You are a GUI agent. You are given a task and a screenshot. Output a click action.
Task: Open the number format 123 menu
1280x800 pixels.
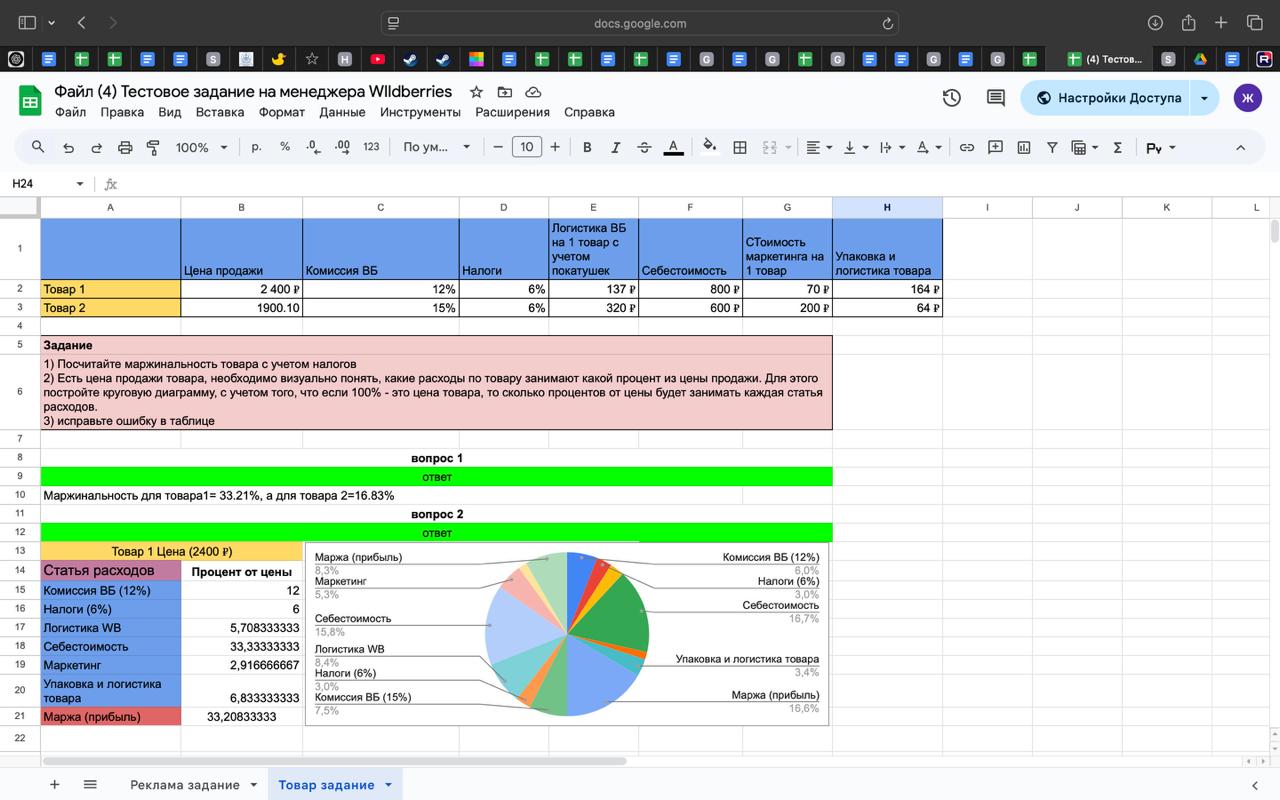(x=371, y=147)
